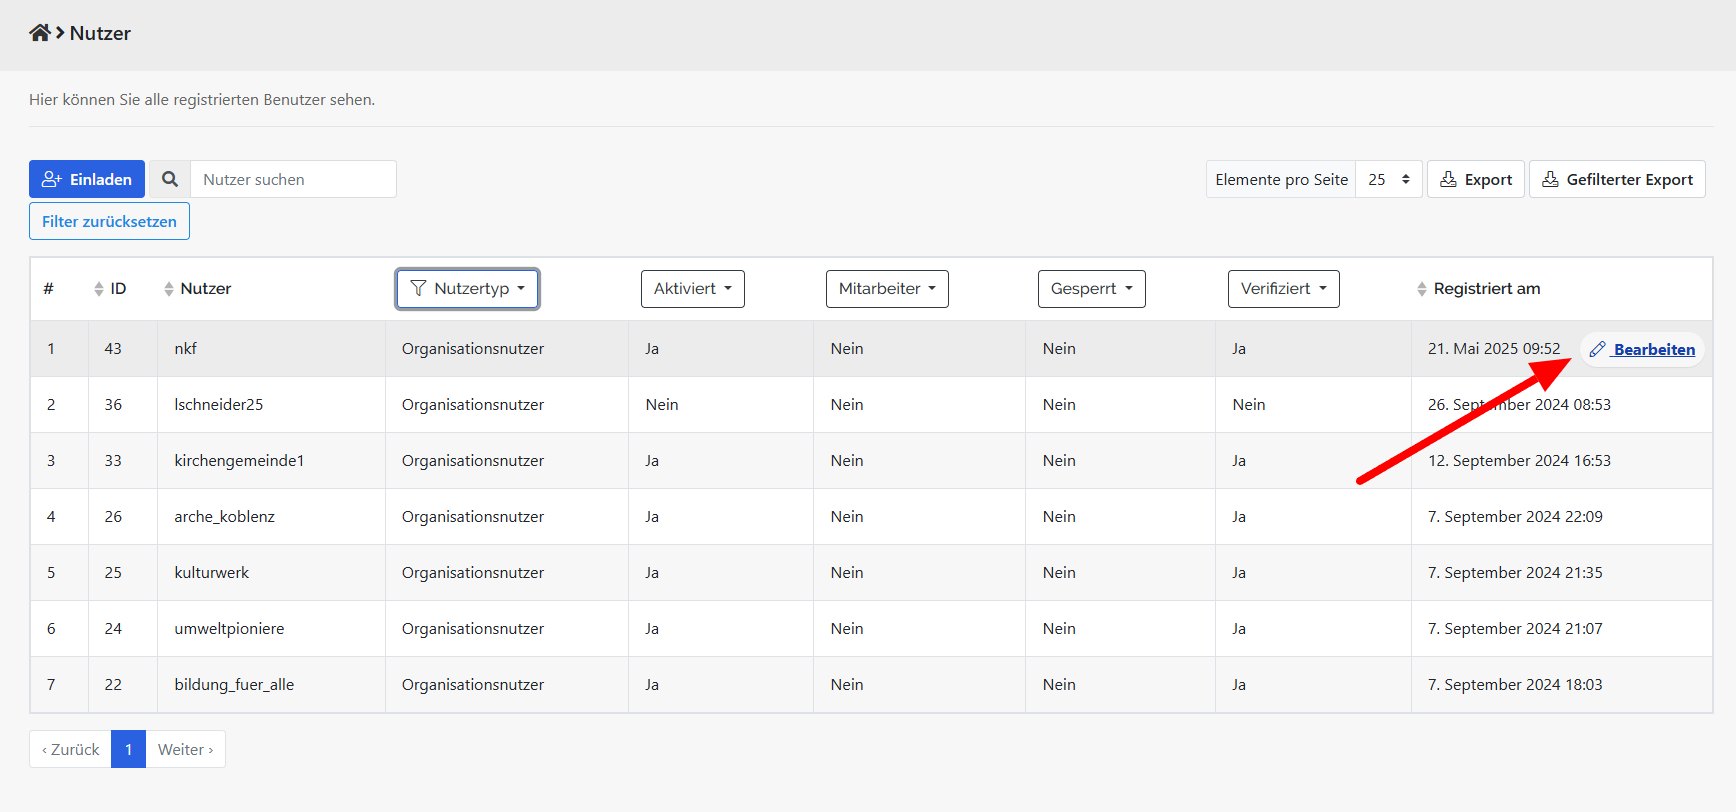Invite a user with Einladen button
This screenshot has height=812, width=1736.
pyautogui.click(x=87, y=179)
